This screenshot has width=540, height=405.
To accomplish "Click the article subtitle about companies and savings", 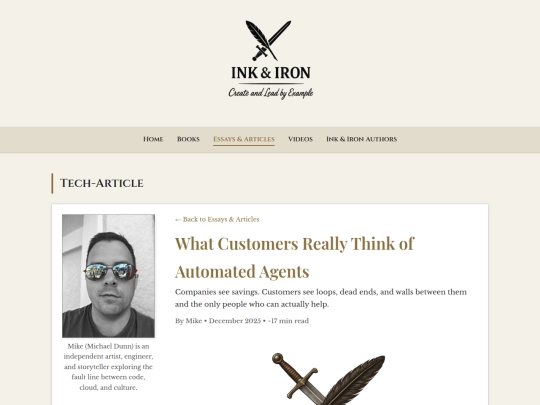I will 321,298.
